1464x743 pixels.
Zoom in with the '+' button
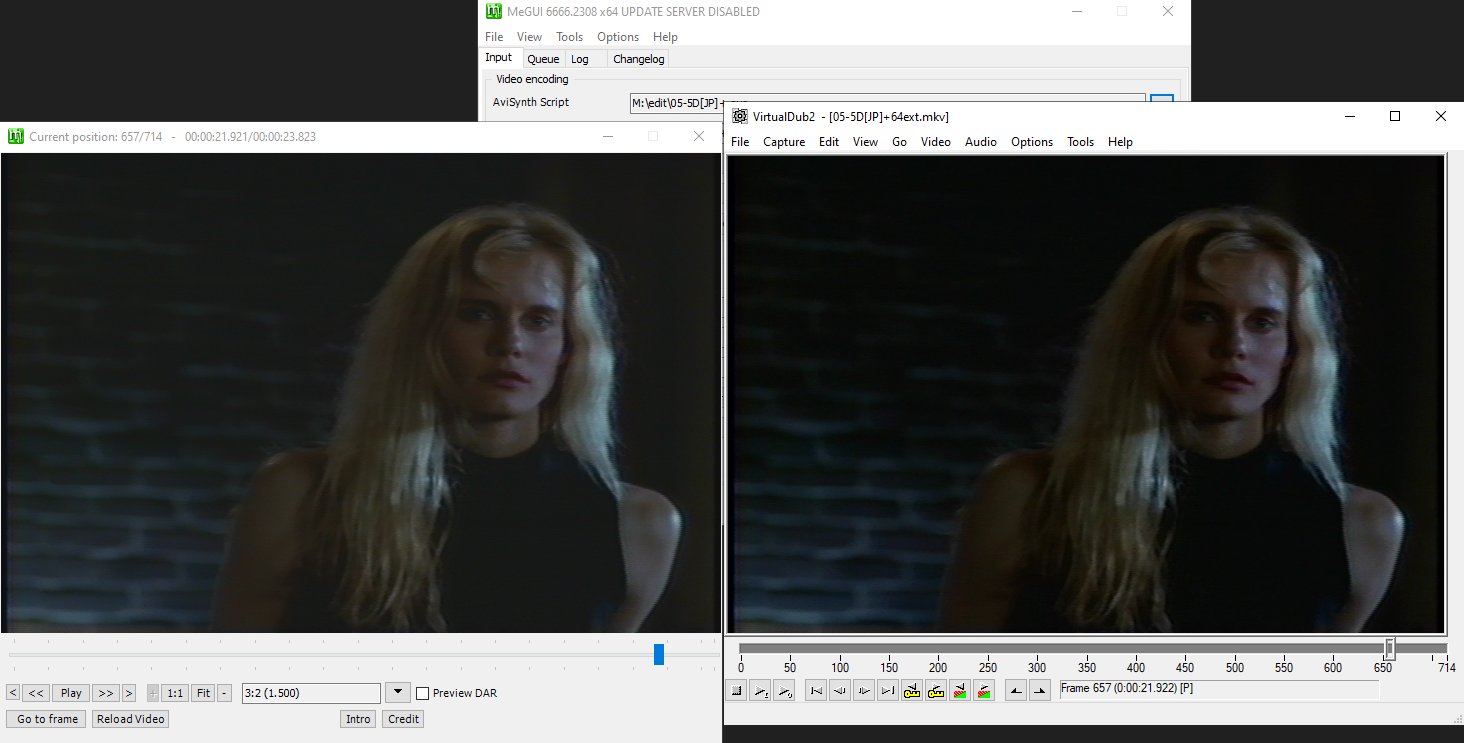click(153, 693)
